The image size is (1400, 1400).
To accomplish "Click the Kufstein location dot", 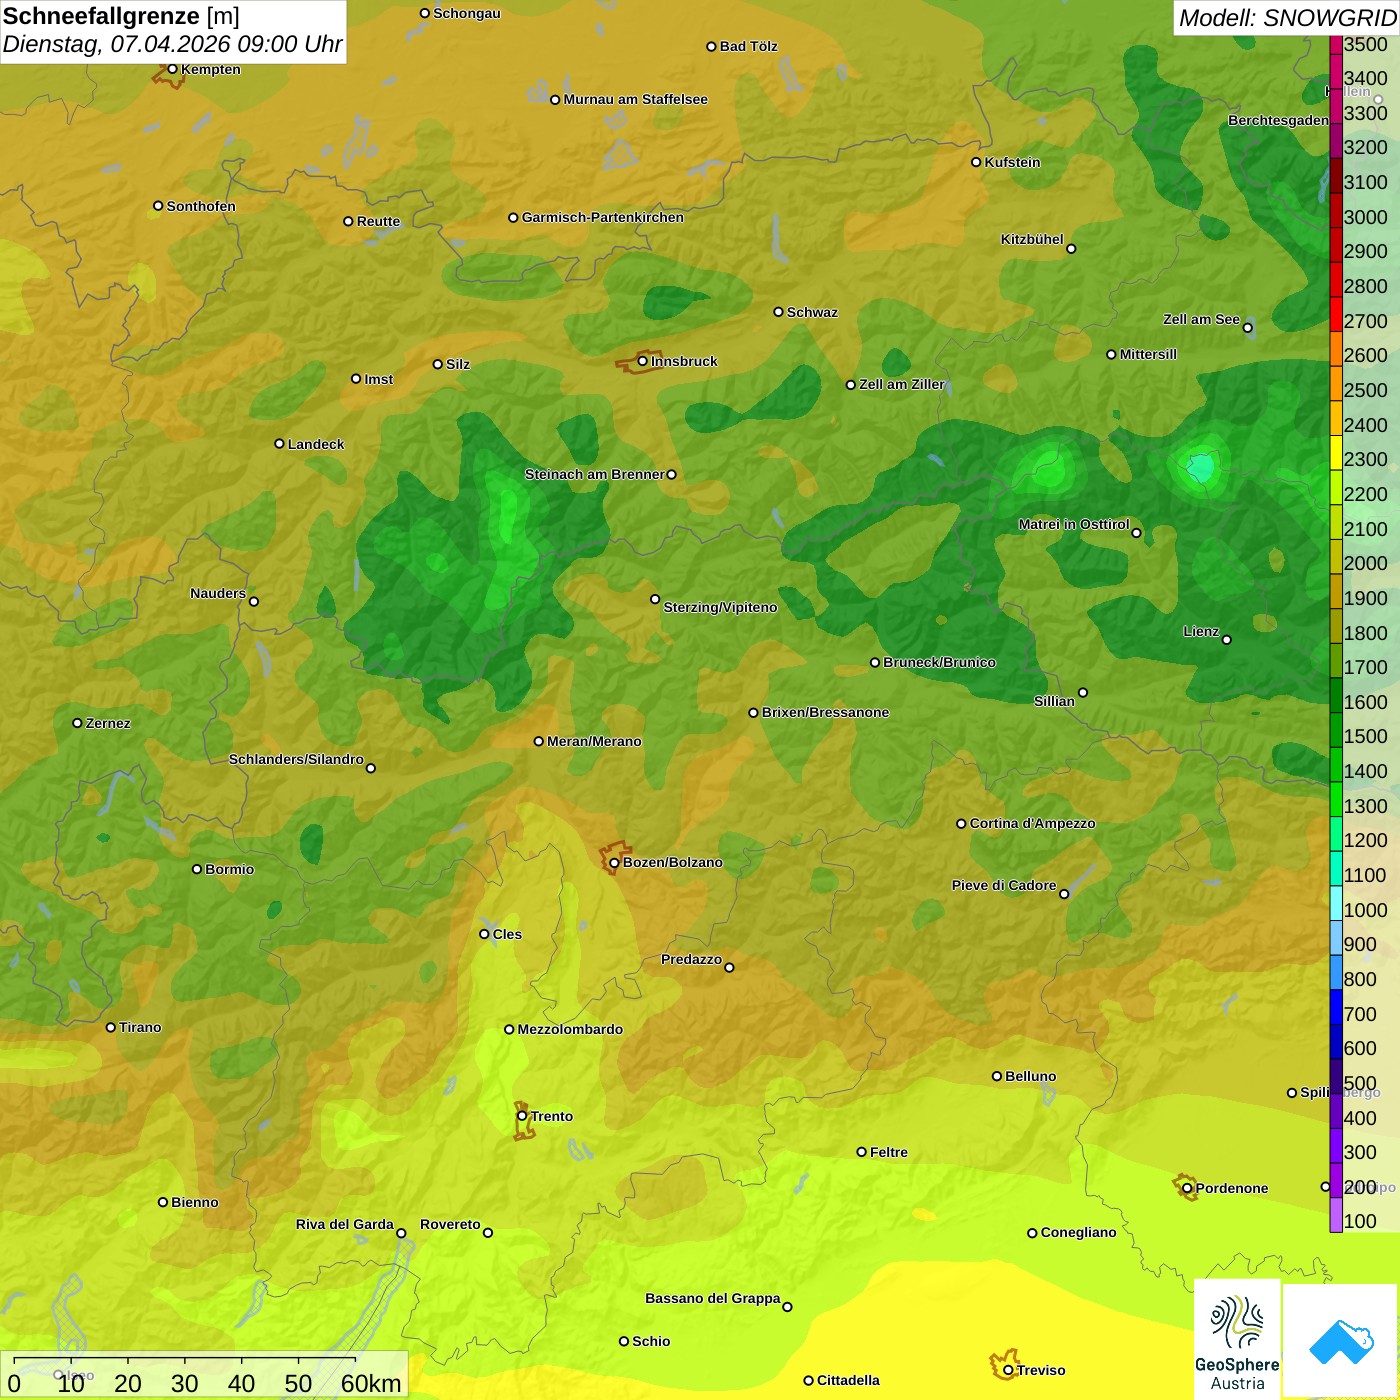I will pyautogui.click(x=976, y=162).
